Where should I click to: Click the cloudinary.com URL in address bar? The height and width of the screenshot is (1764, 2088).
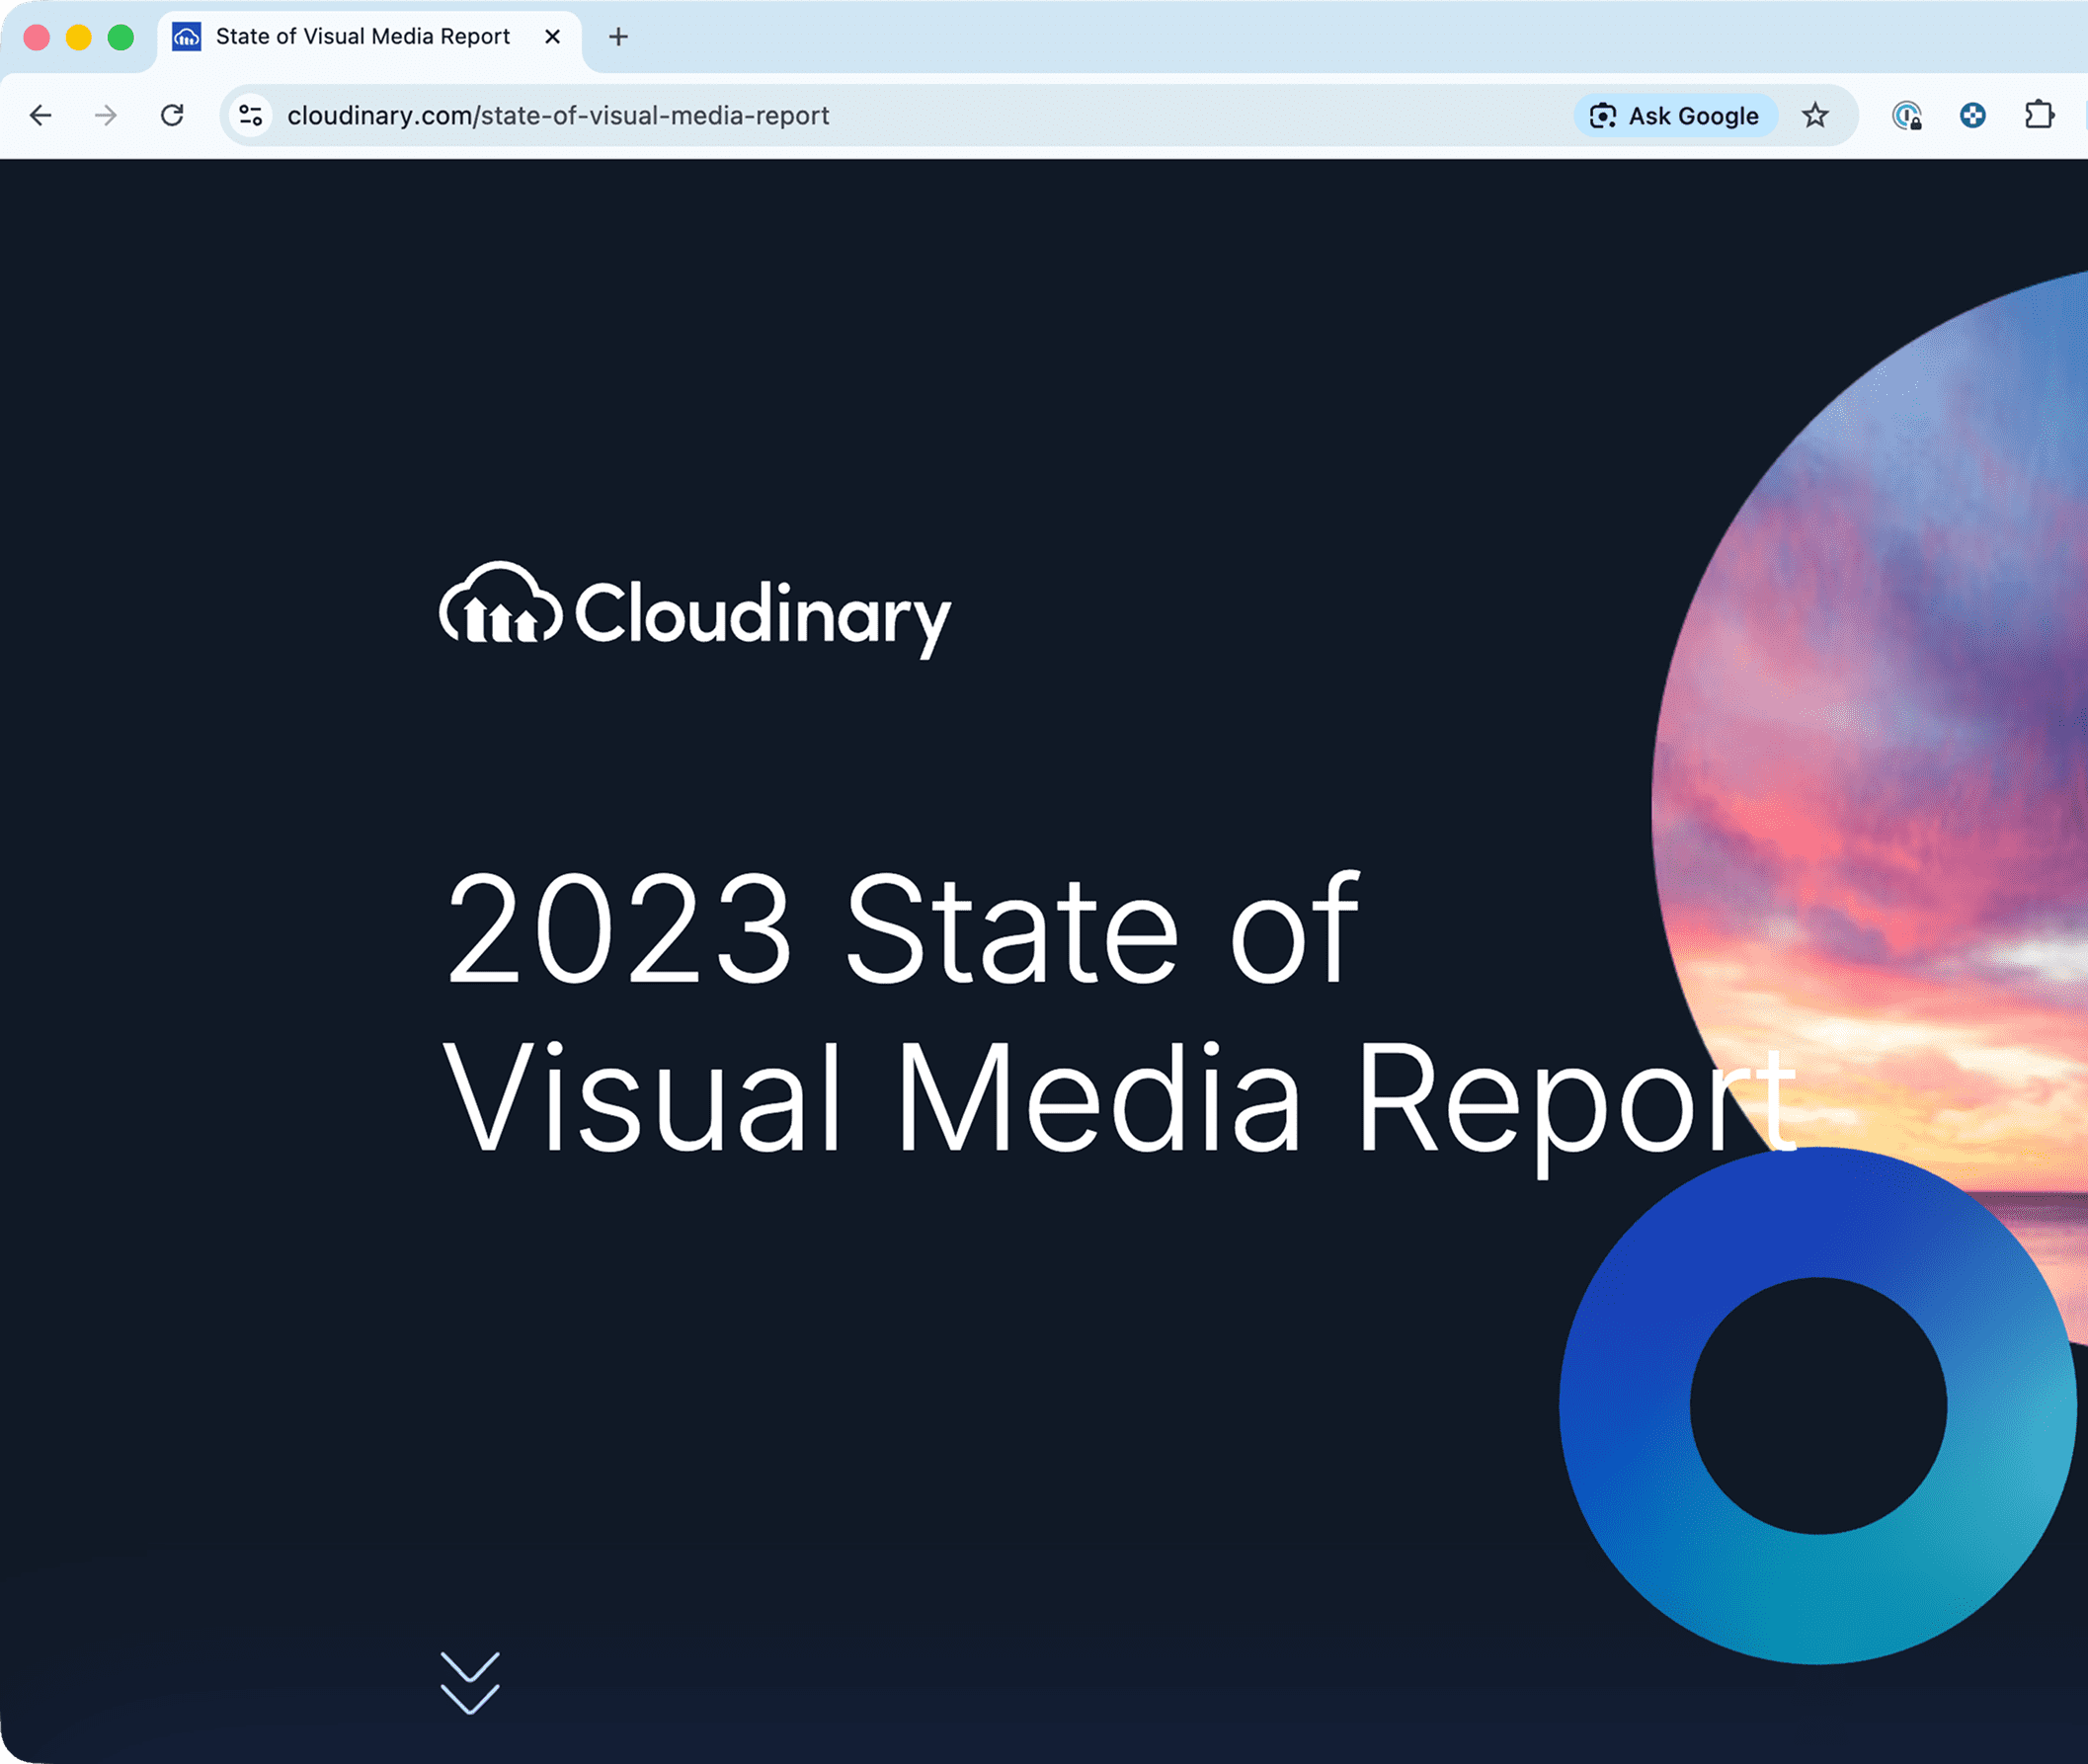[558, 116]
